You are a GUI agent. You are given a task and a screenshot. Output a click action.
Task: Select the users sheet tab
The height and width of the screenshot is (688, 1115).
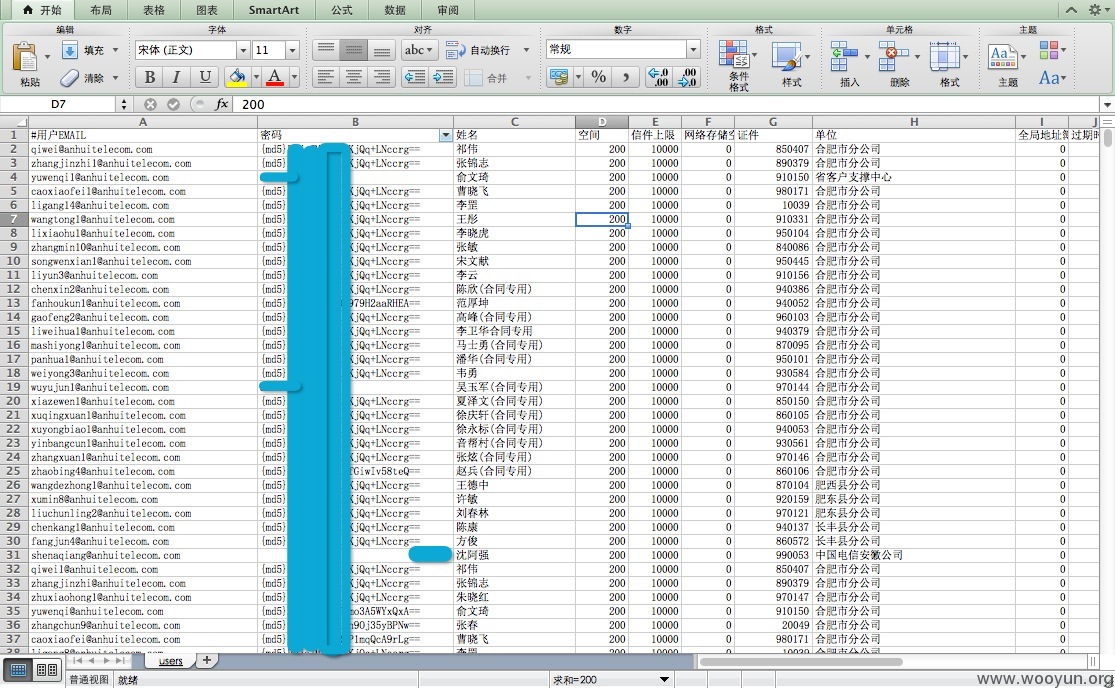[171, 661]
